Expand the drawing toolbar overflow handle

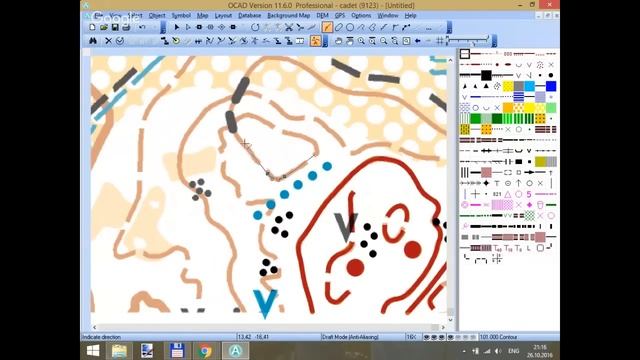pos(449,27)
